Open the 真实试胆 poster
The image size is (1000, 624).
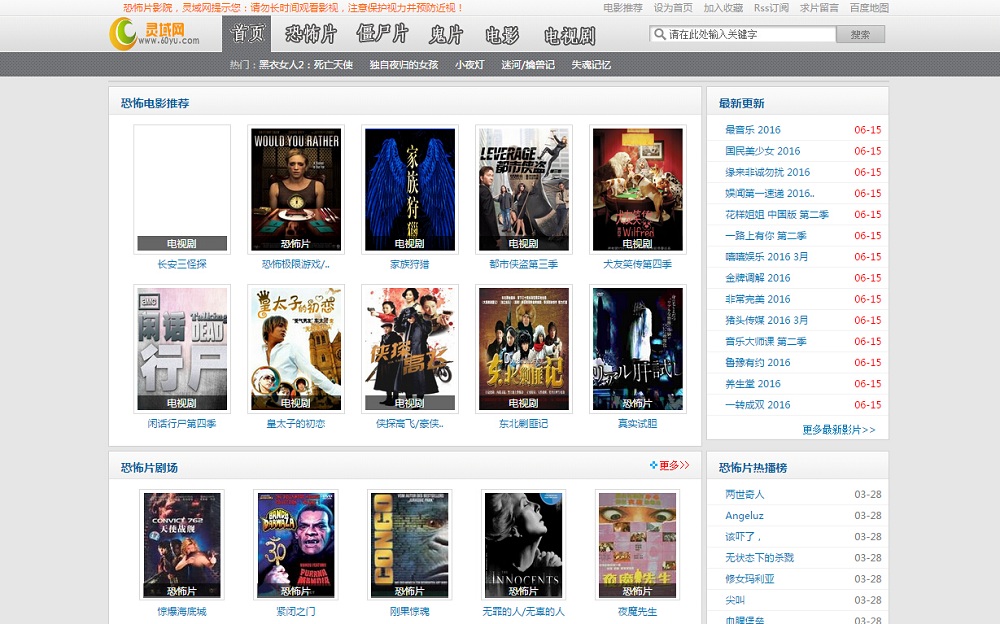click(638, 348)
